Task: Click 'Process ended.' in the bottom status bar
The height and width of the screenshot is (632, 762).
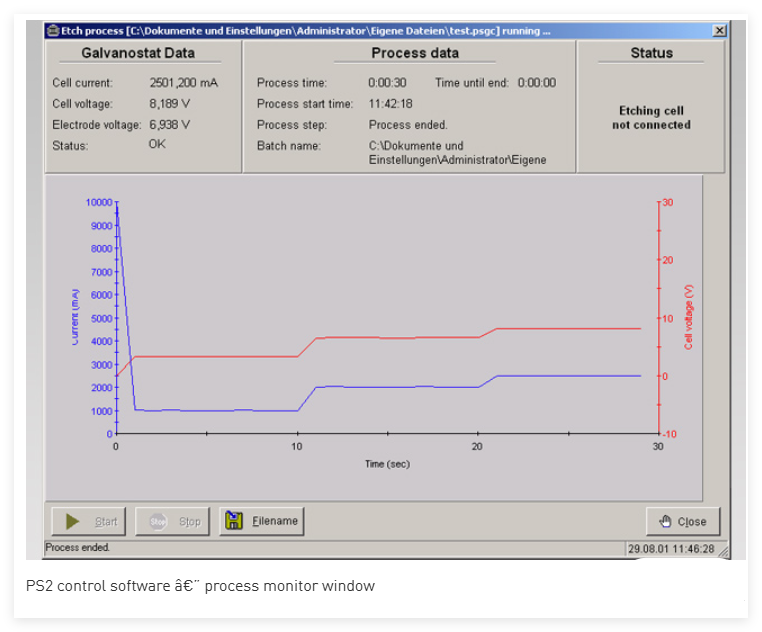Action: click(78, 548)
